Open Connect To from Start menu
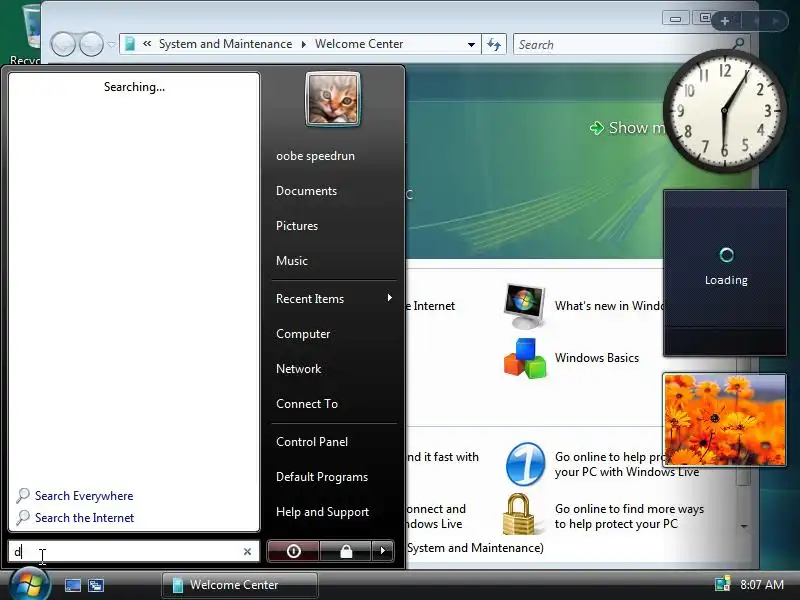This screenshot has width=800, height=600. (307, 404)
